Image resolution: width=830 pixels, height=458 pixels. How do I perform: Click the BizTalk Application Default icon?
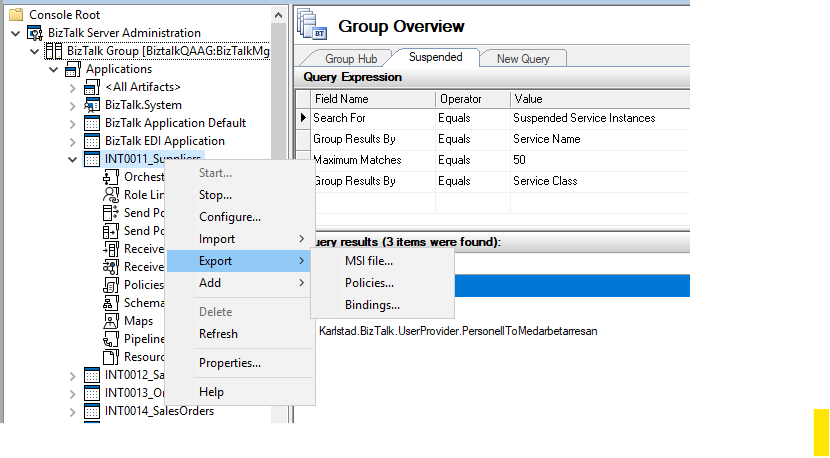click(x=92, y=123)
